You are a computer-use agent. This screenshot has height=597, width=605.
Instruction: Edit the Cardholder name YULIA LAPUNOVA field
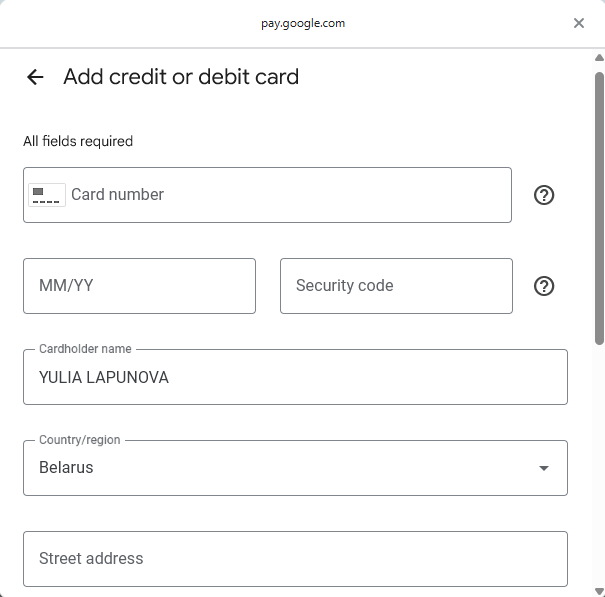(x=295, y=377)
